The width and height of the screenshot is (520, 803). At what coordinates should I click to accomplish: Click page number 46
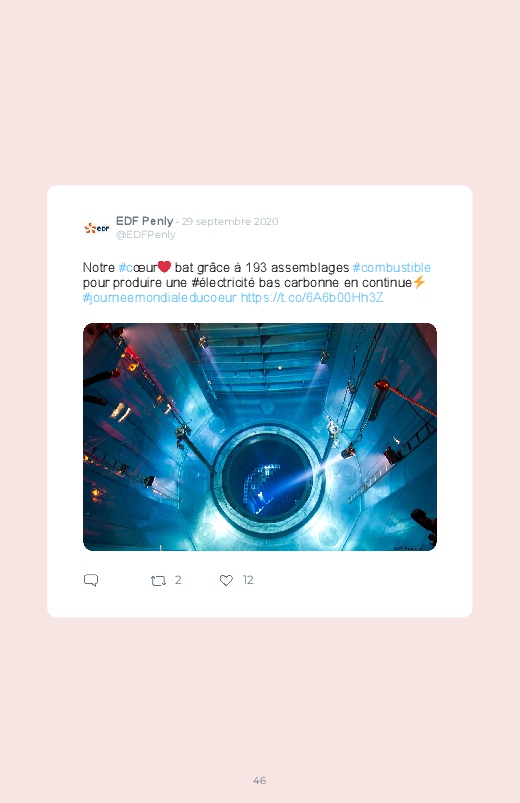[260, 780]
